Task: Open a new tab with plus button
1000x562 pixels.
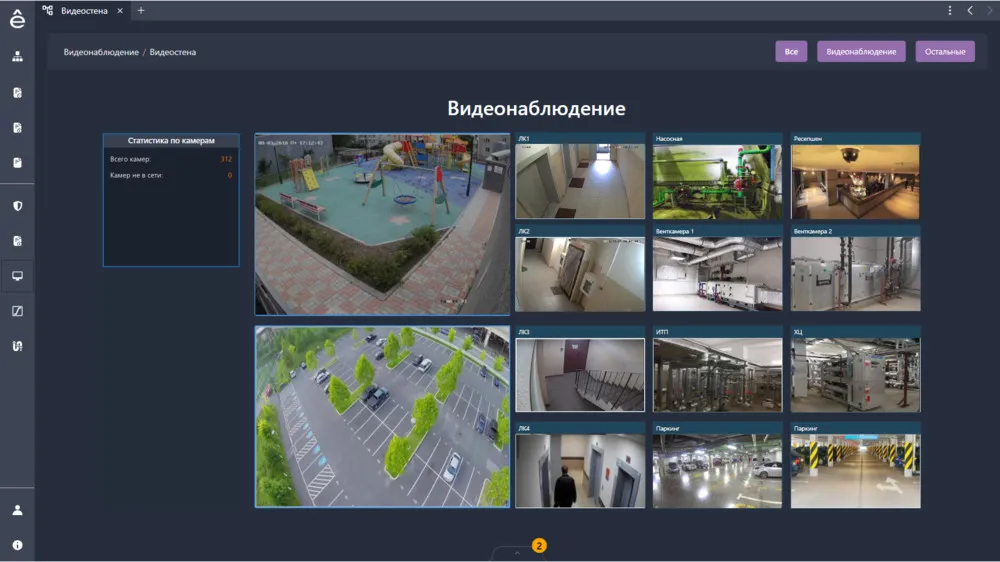Action: tap(141, 10)
